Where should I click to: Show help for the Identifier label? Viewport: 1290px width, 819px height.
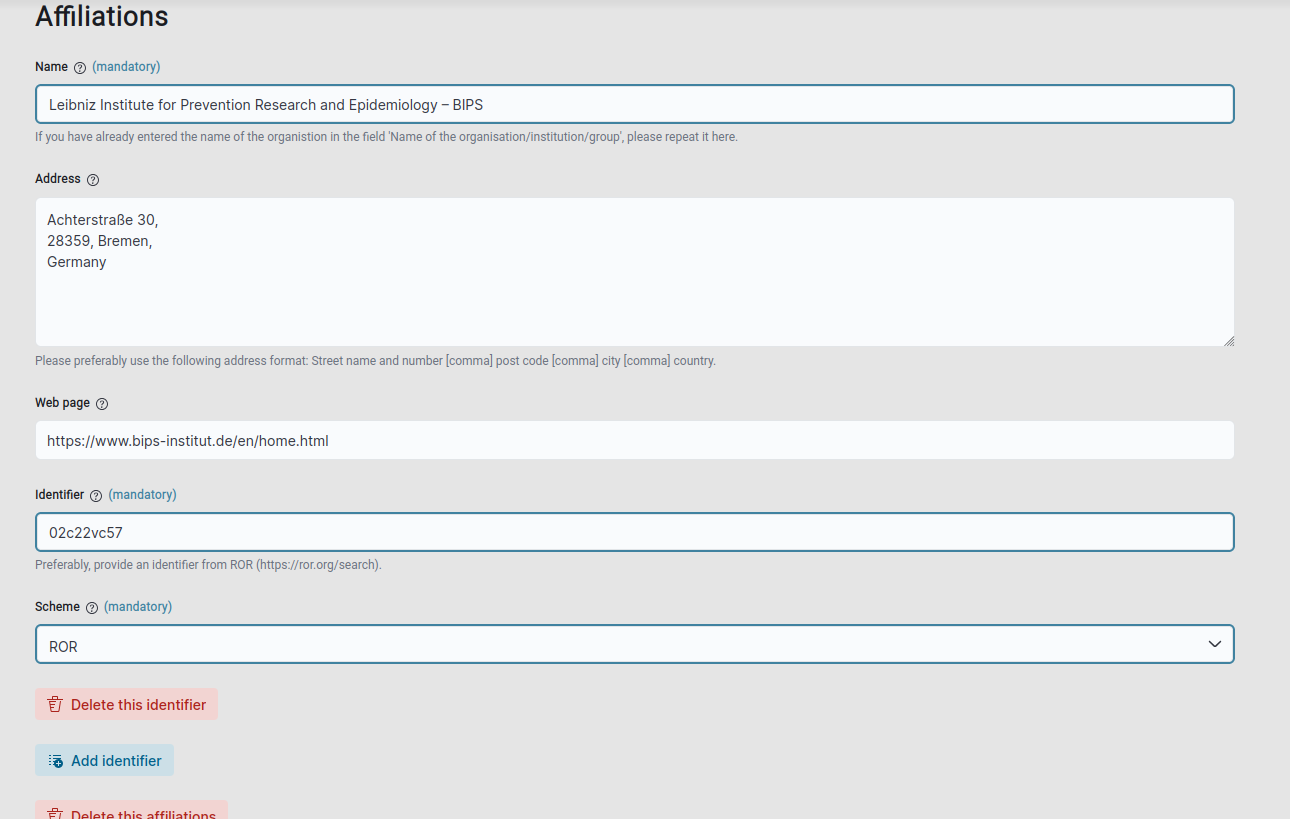96,496
